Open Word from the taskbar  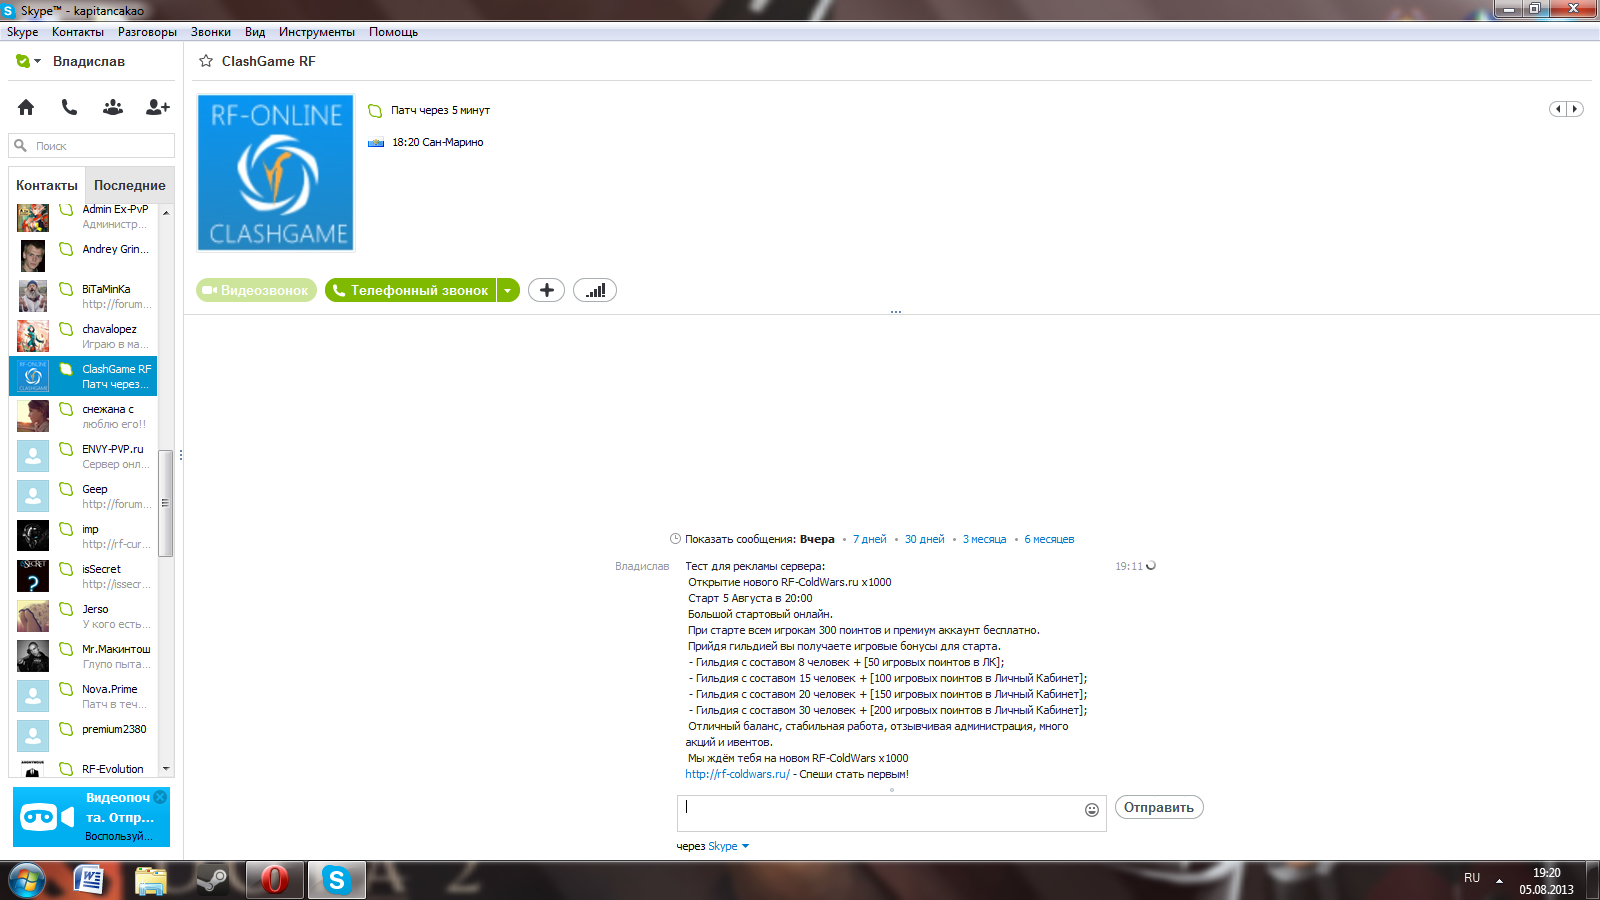[90, 880]
